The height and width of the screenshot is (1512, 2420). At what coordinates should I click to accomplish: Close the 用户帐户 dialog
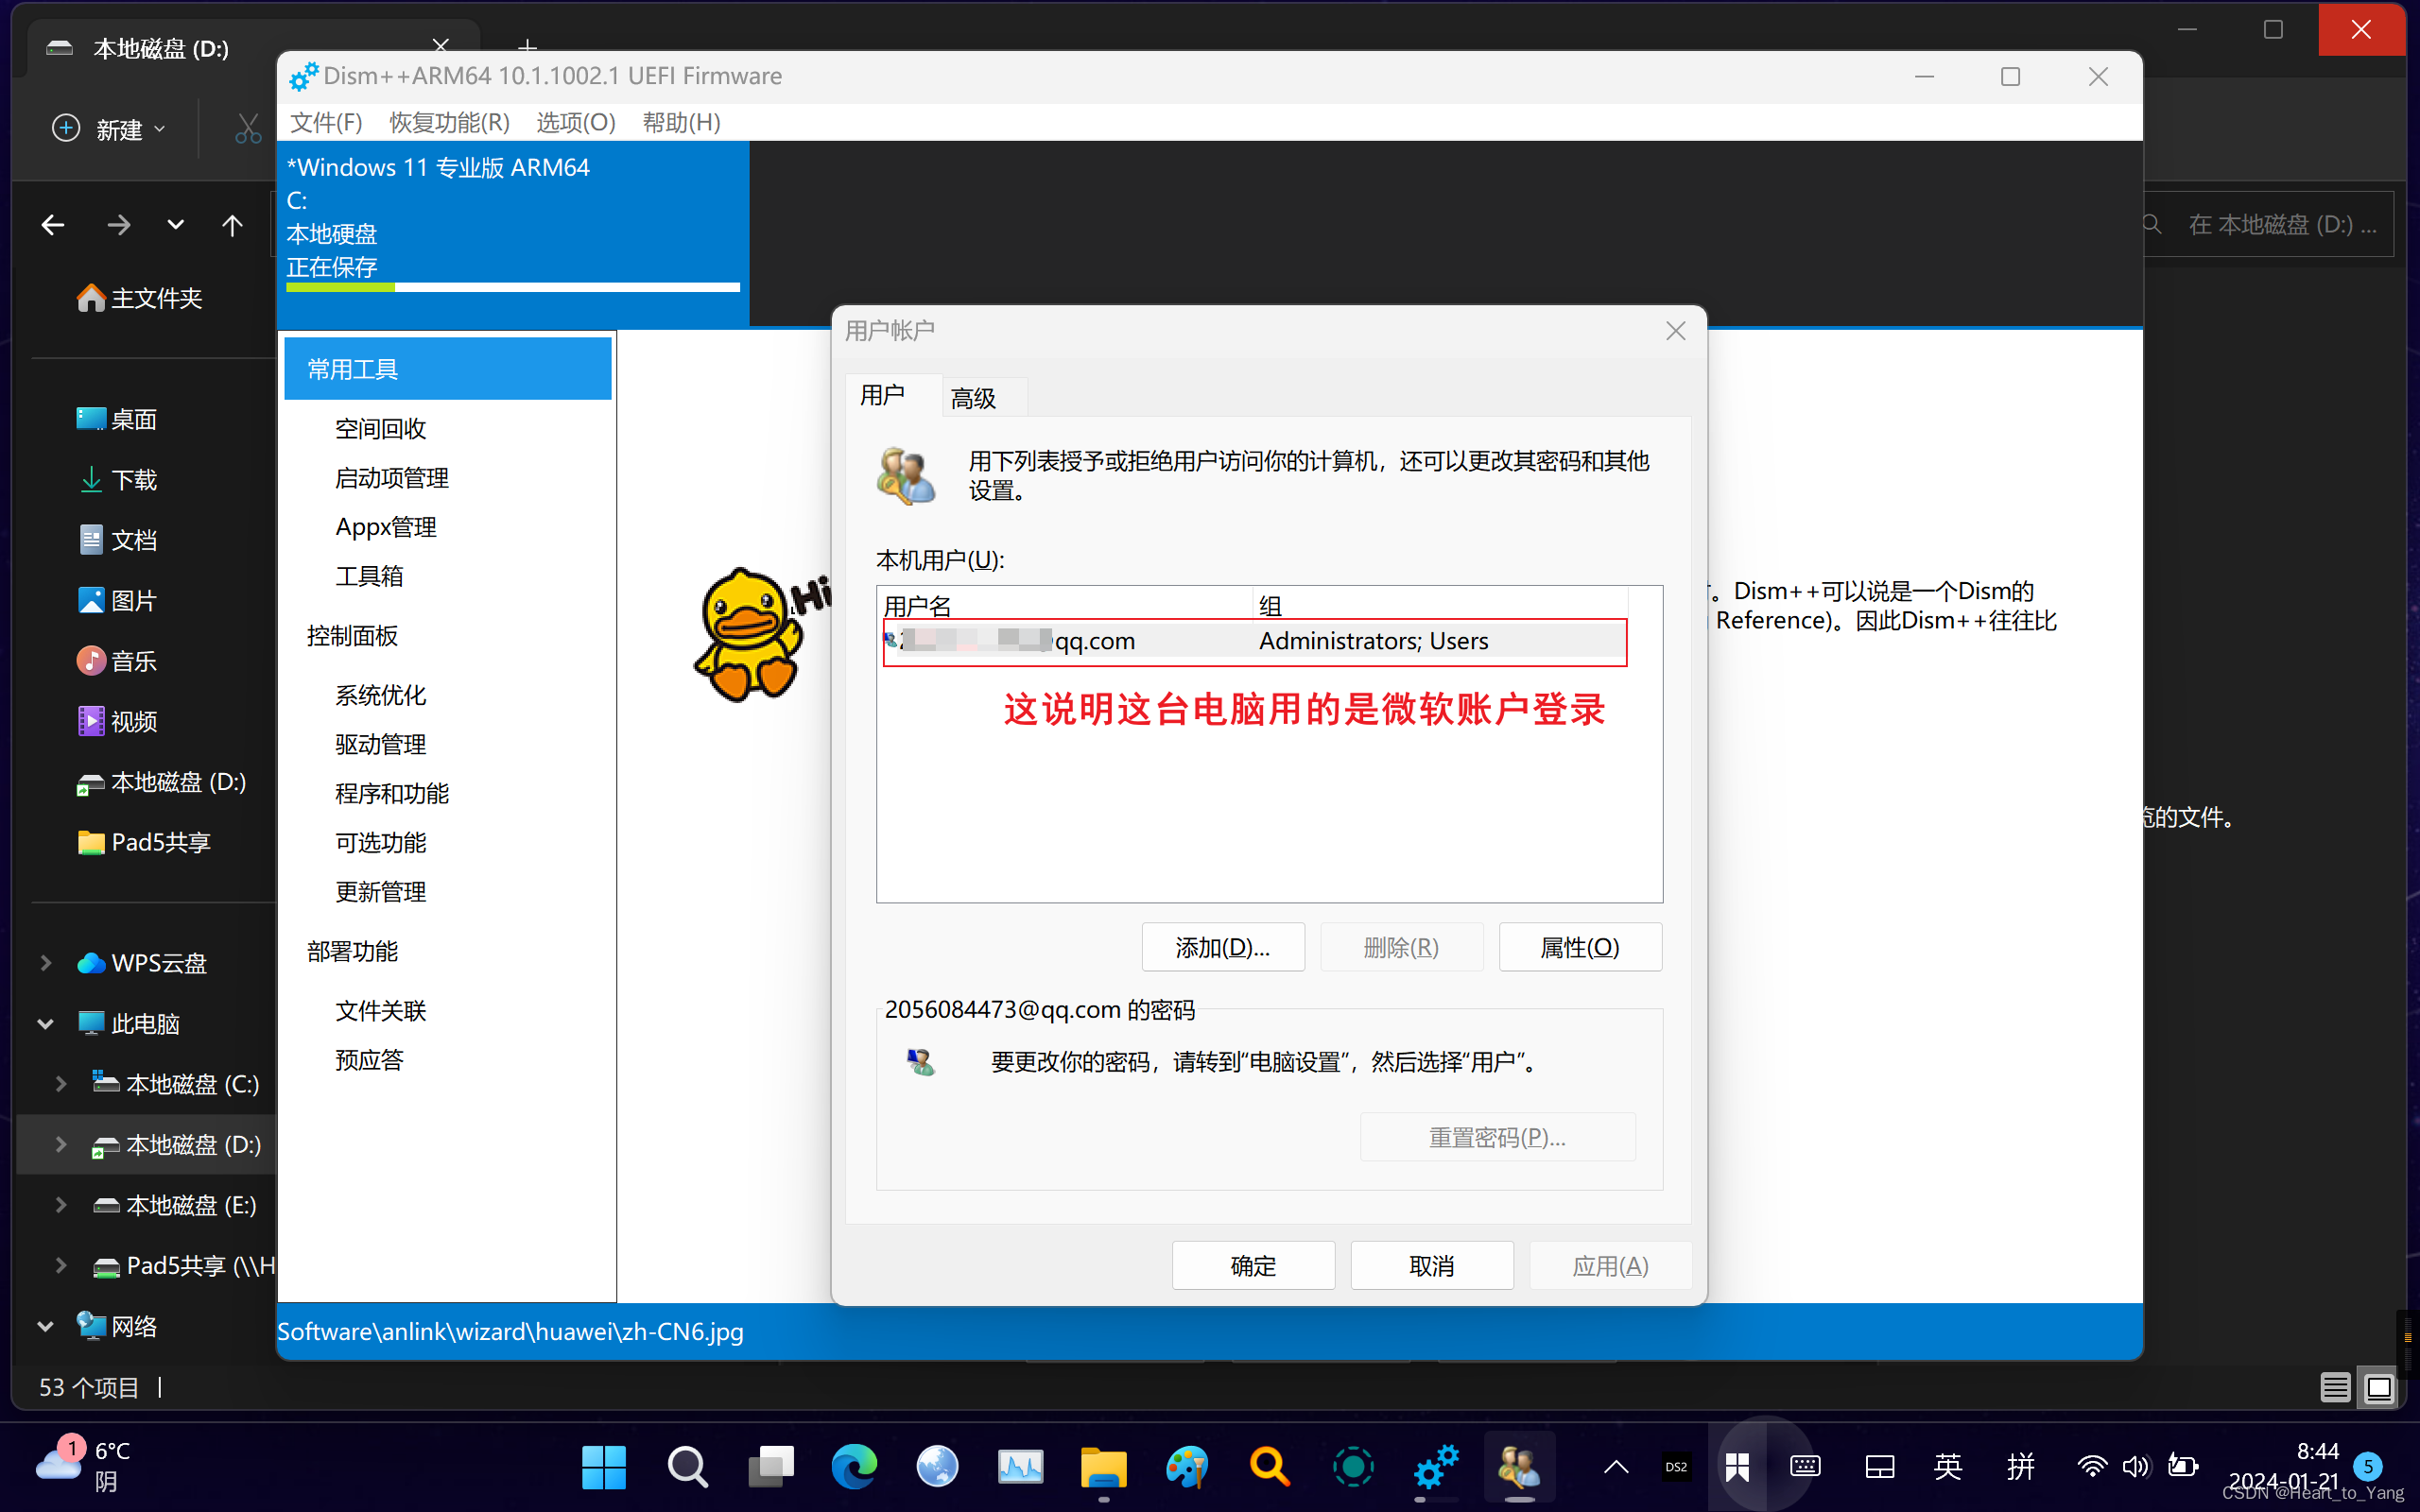[x=1676, y=331]
